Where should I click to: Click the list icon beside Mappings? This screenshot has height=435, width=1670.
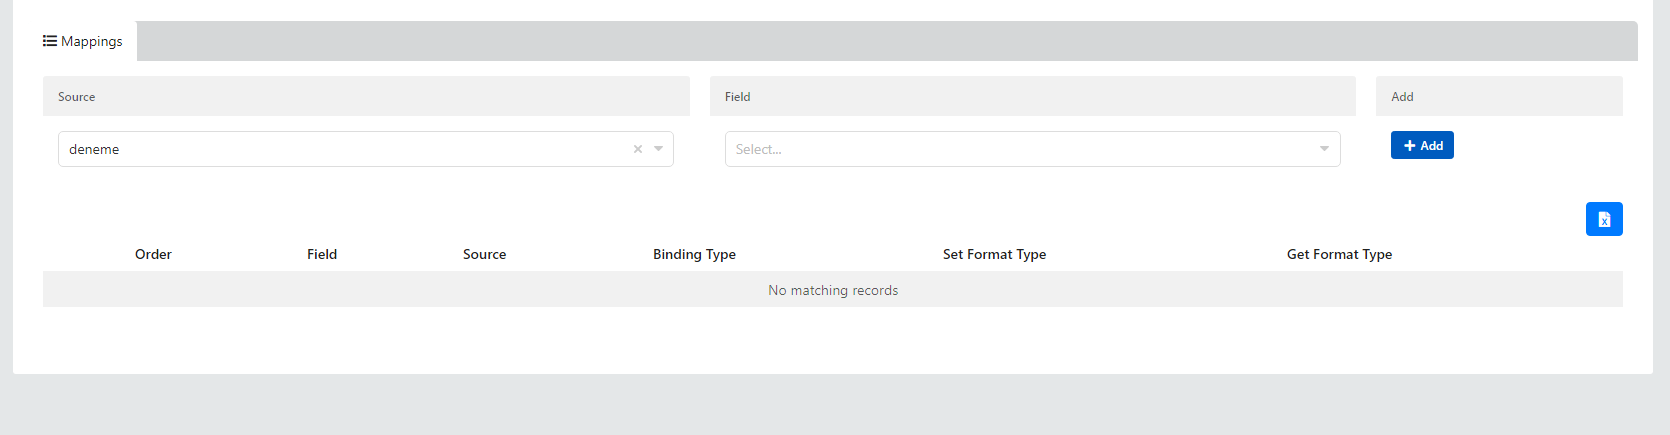click(49, 41)
